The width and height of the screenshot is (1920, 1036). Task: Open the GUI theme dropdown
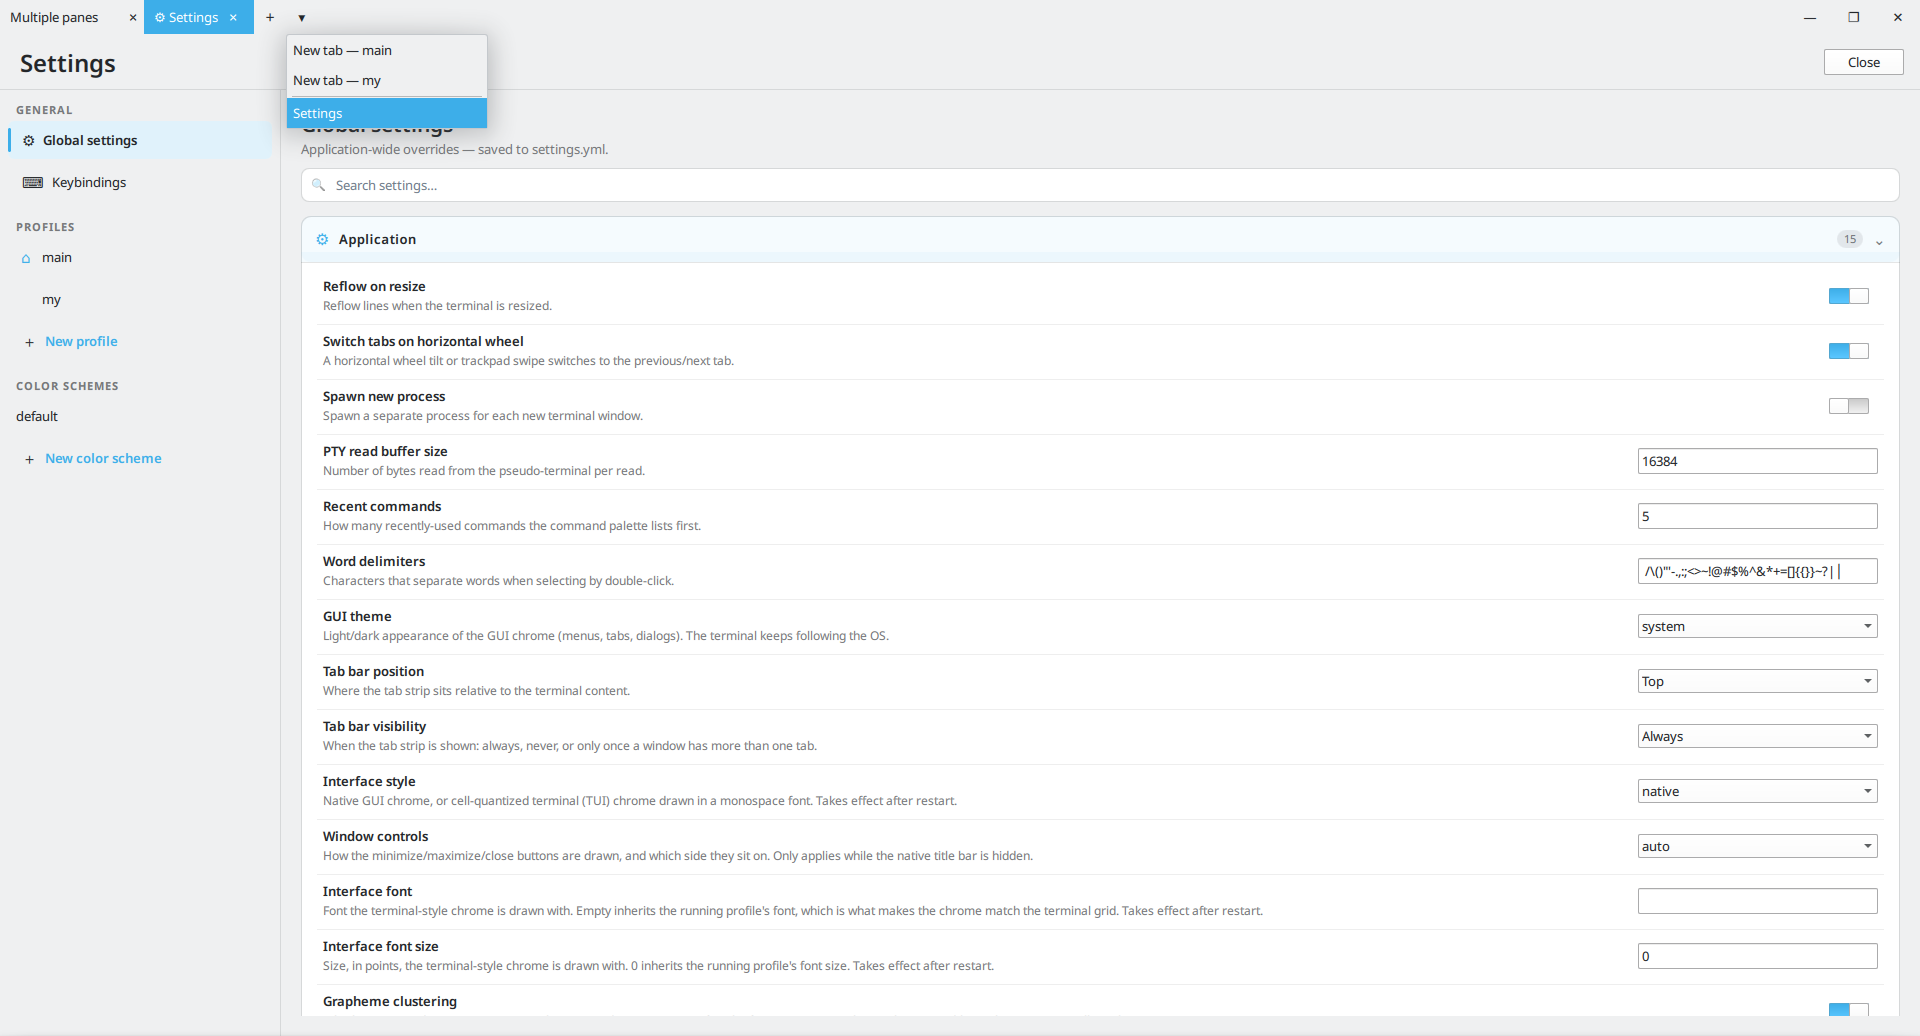coord(1757,626)
